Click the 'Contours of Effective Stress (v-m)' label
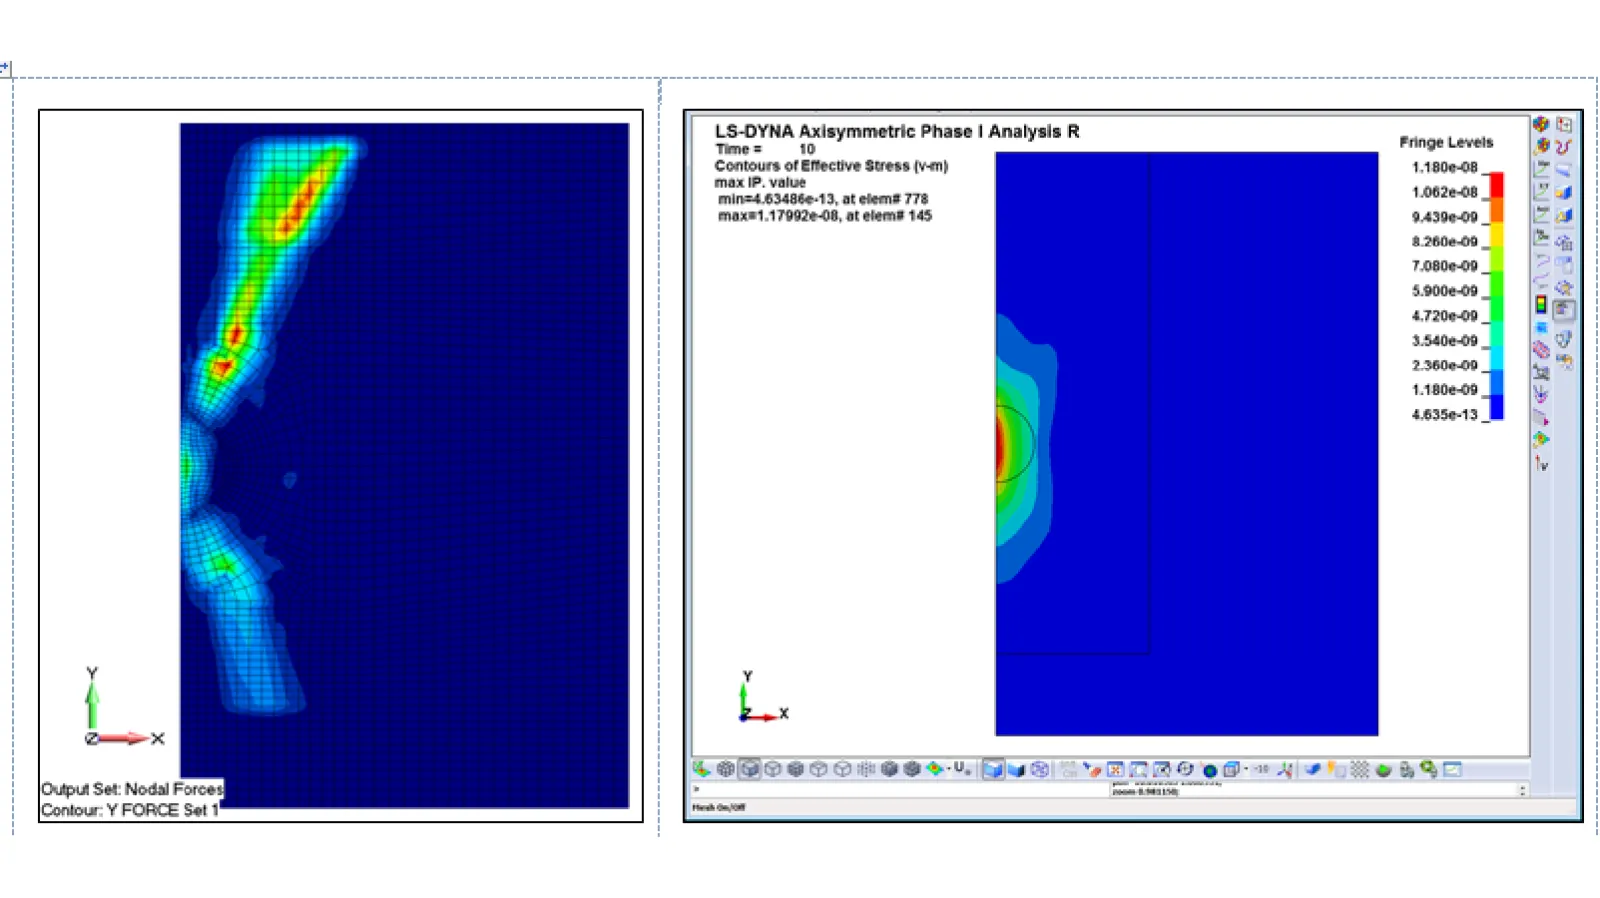 coord(831,166)
